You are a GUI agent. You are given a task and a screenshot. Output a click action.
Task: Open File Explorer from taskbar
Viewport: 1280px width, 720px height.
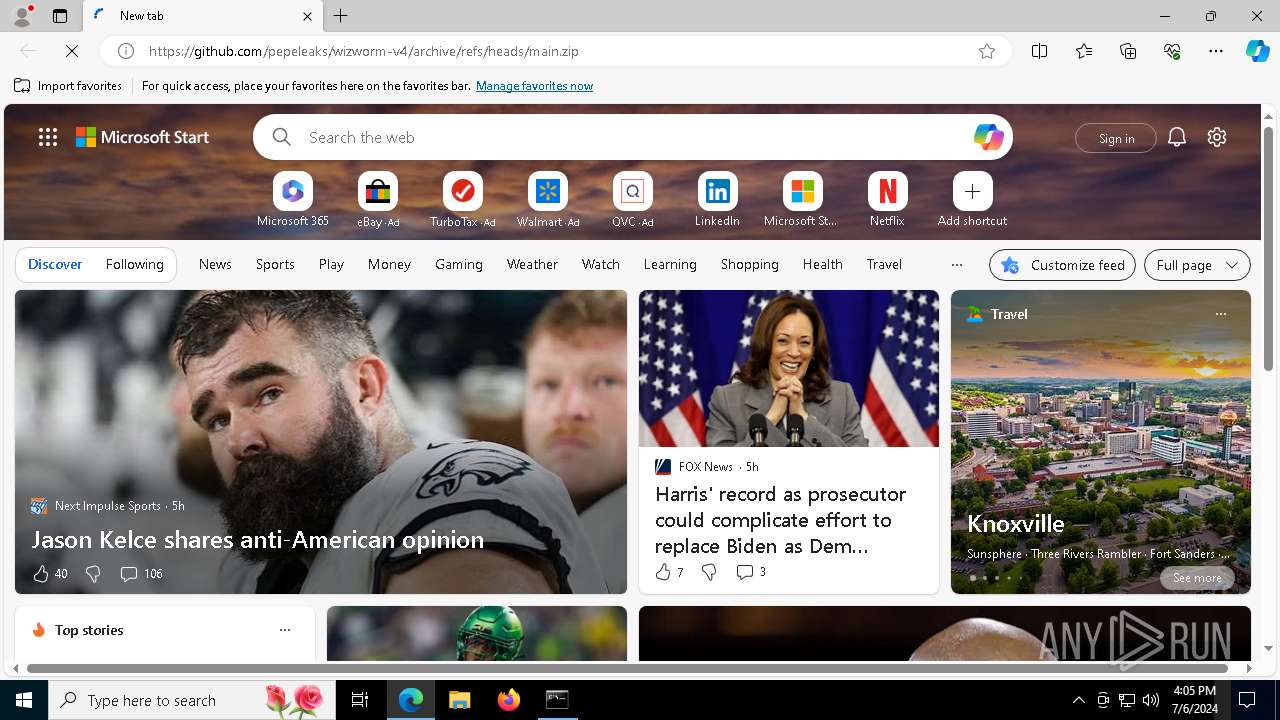pos(459,700)
